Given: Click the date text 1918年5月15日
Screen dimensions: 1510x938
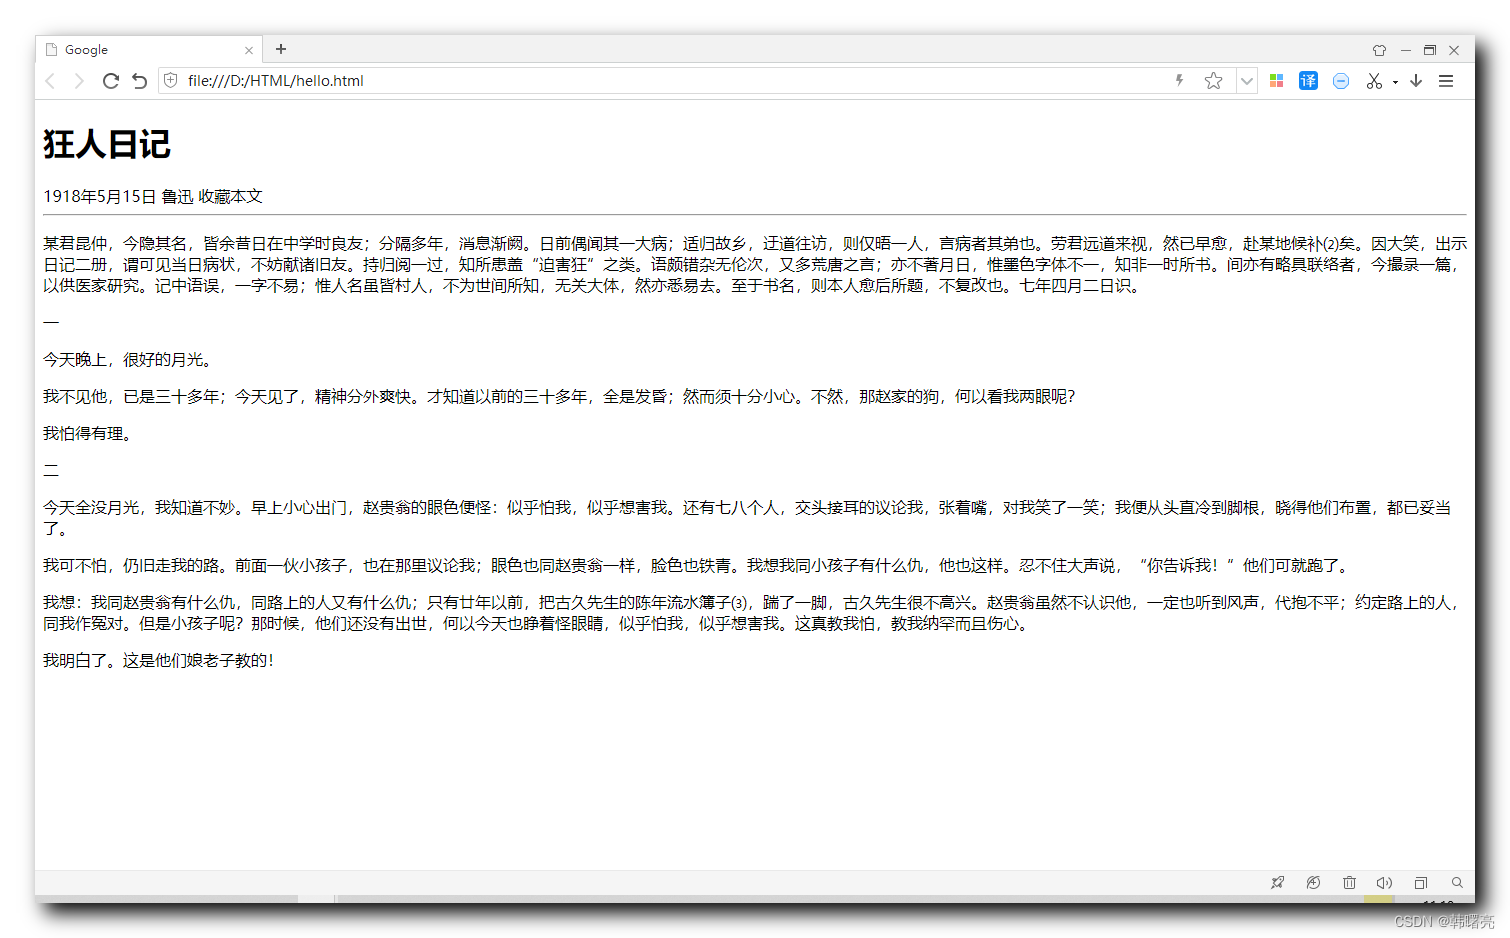Looking at the screenshot, I should (99, 197).
